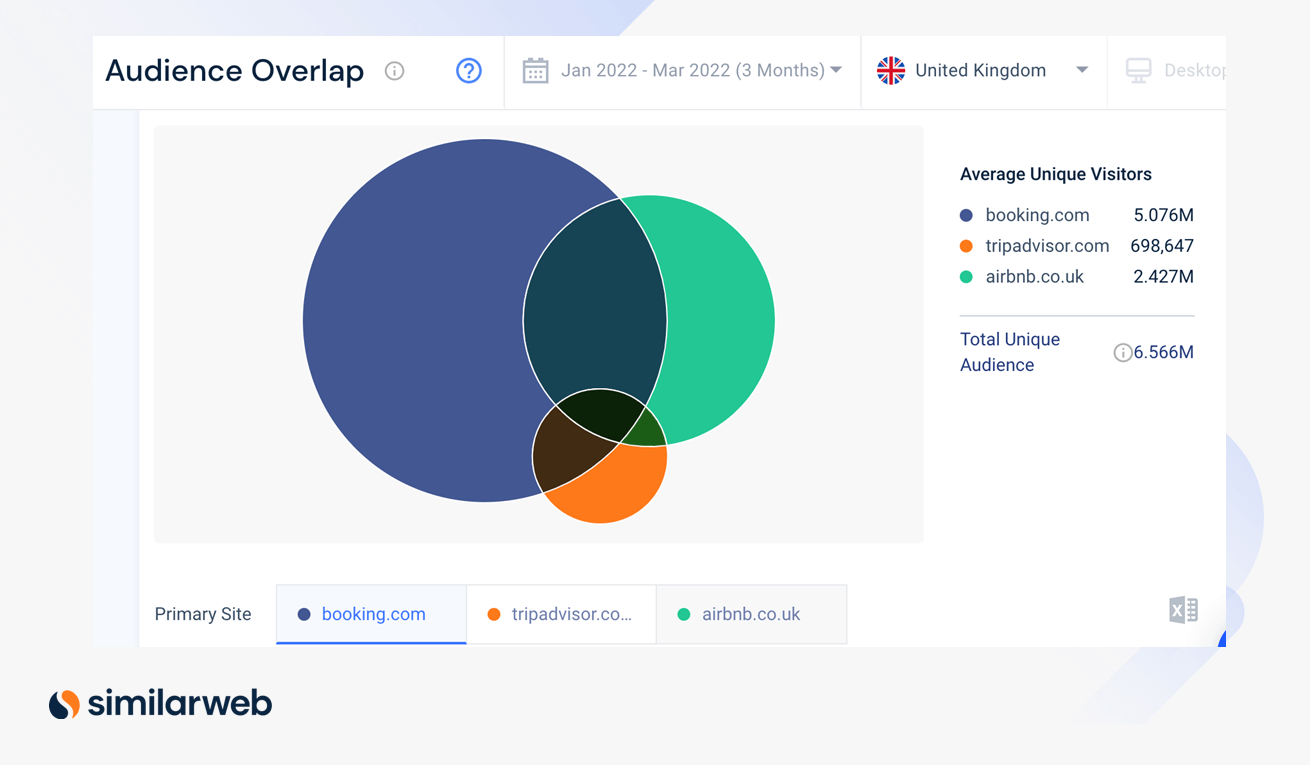Click the 2.427M visitors value
This screenshot has height=765, width=1310.
1163,277
